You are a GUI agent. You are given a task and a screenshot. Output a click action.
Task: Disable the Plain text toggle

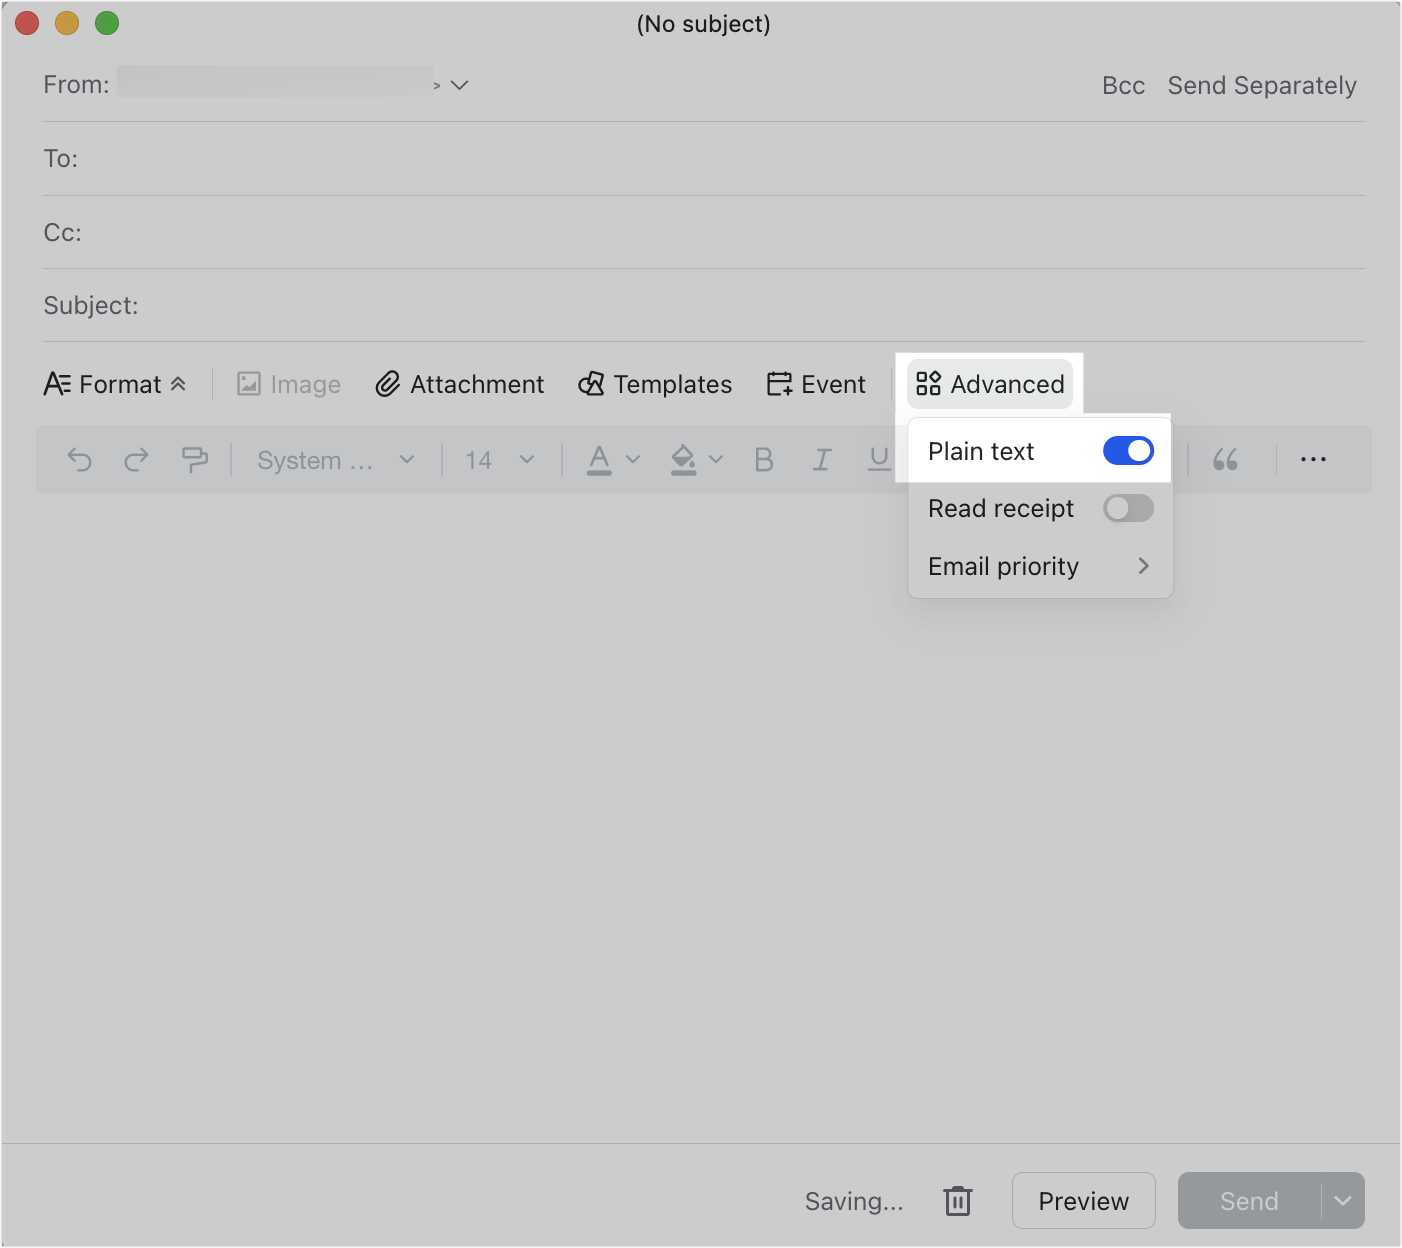[1128, 450]
